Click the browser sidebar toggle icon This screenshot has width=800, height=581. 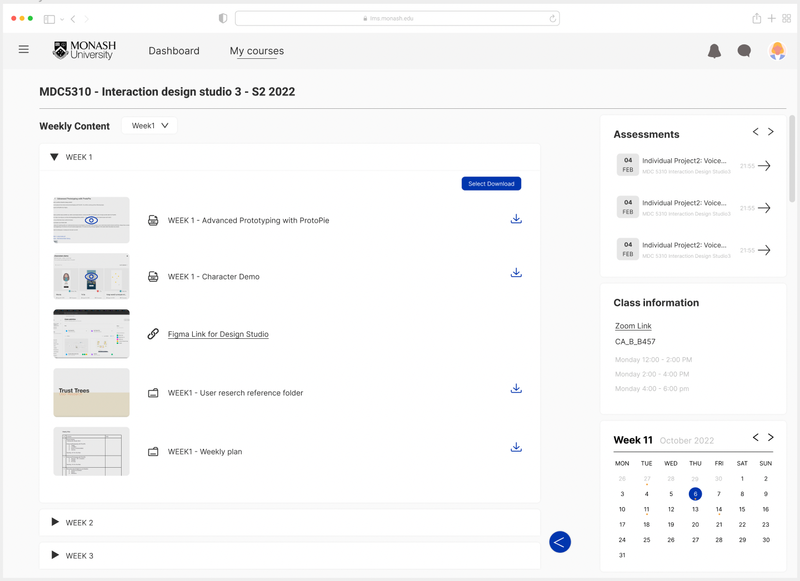pyautogui.click(x=49, y=19)
